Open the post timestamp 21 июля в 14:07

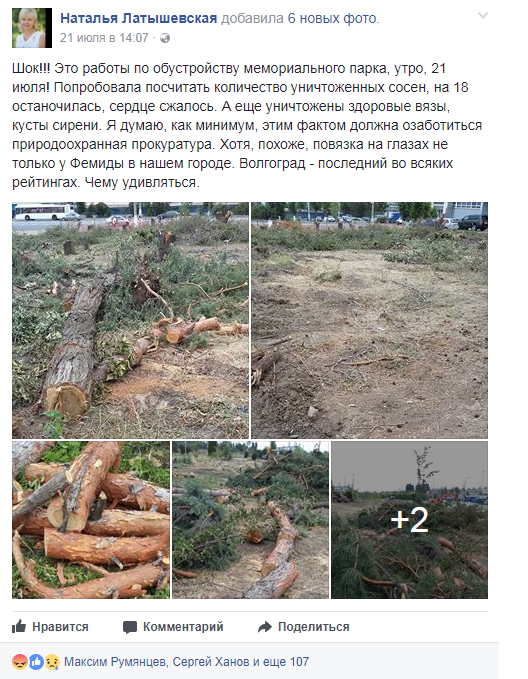click(104, 38)
